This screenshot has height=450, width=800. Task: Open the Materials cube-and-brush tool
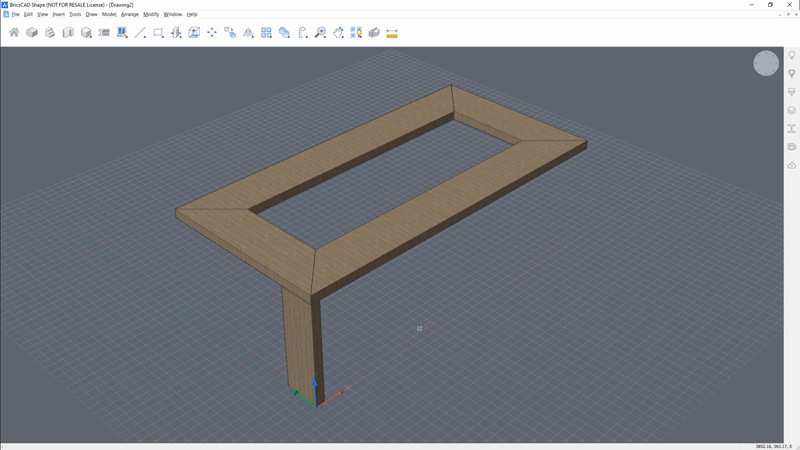pos(374,33)
